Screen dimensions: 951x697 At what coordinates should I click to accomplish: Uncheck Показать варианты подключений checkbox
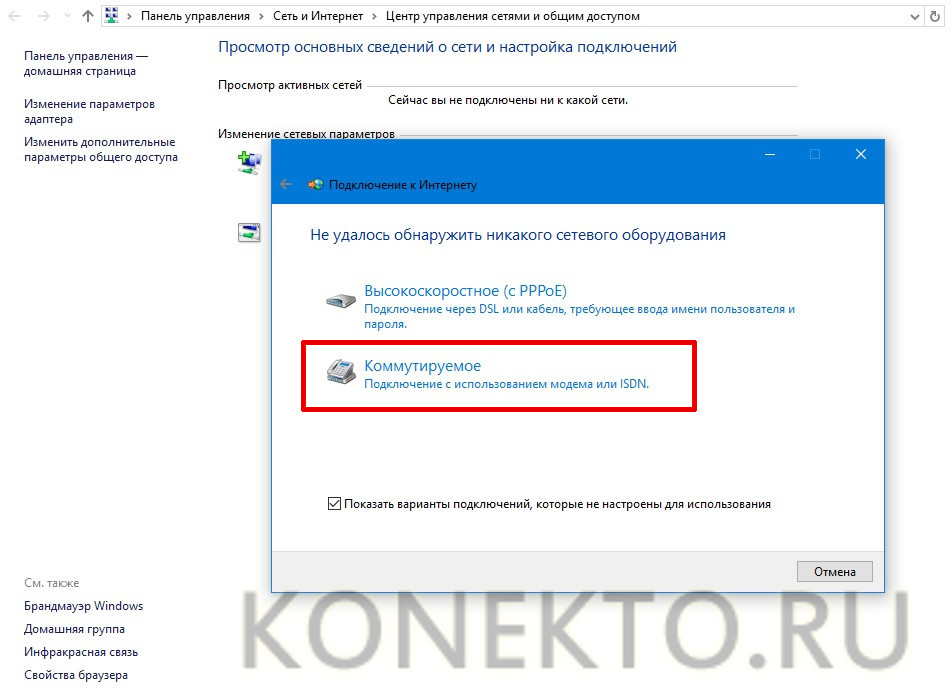coord(334,503)
